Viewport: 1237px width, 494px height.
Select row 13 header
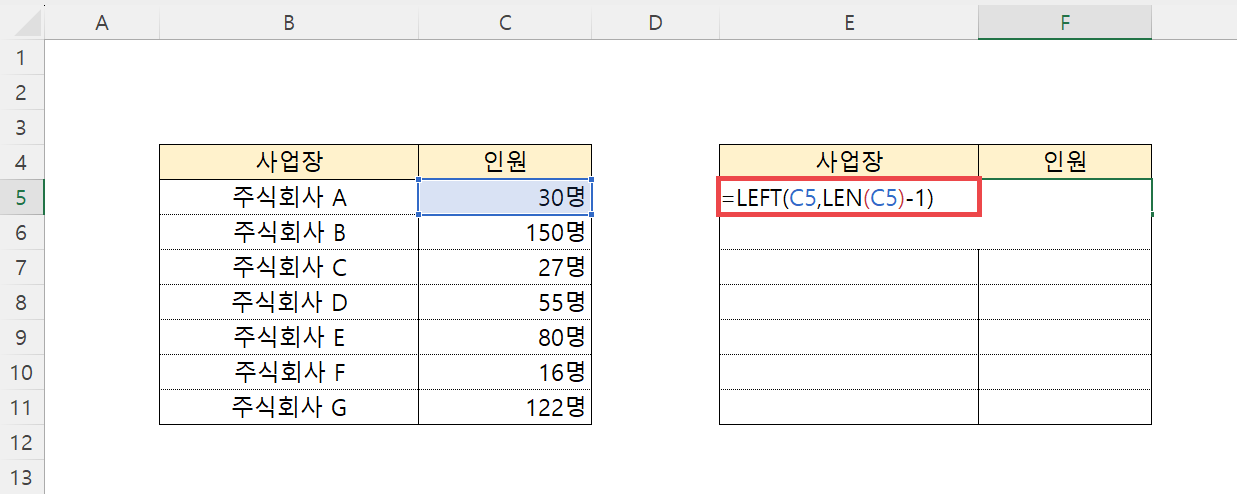tap(22, 477)
